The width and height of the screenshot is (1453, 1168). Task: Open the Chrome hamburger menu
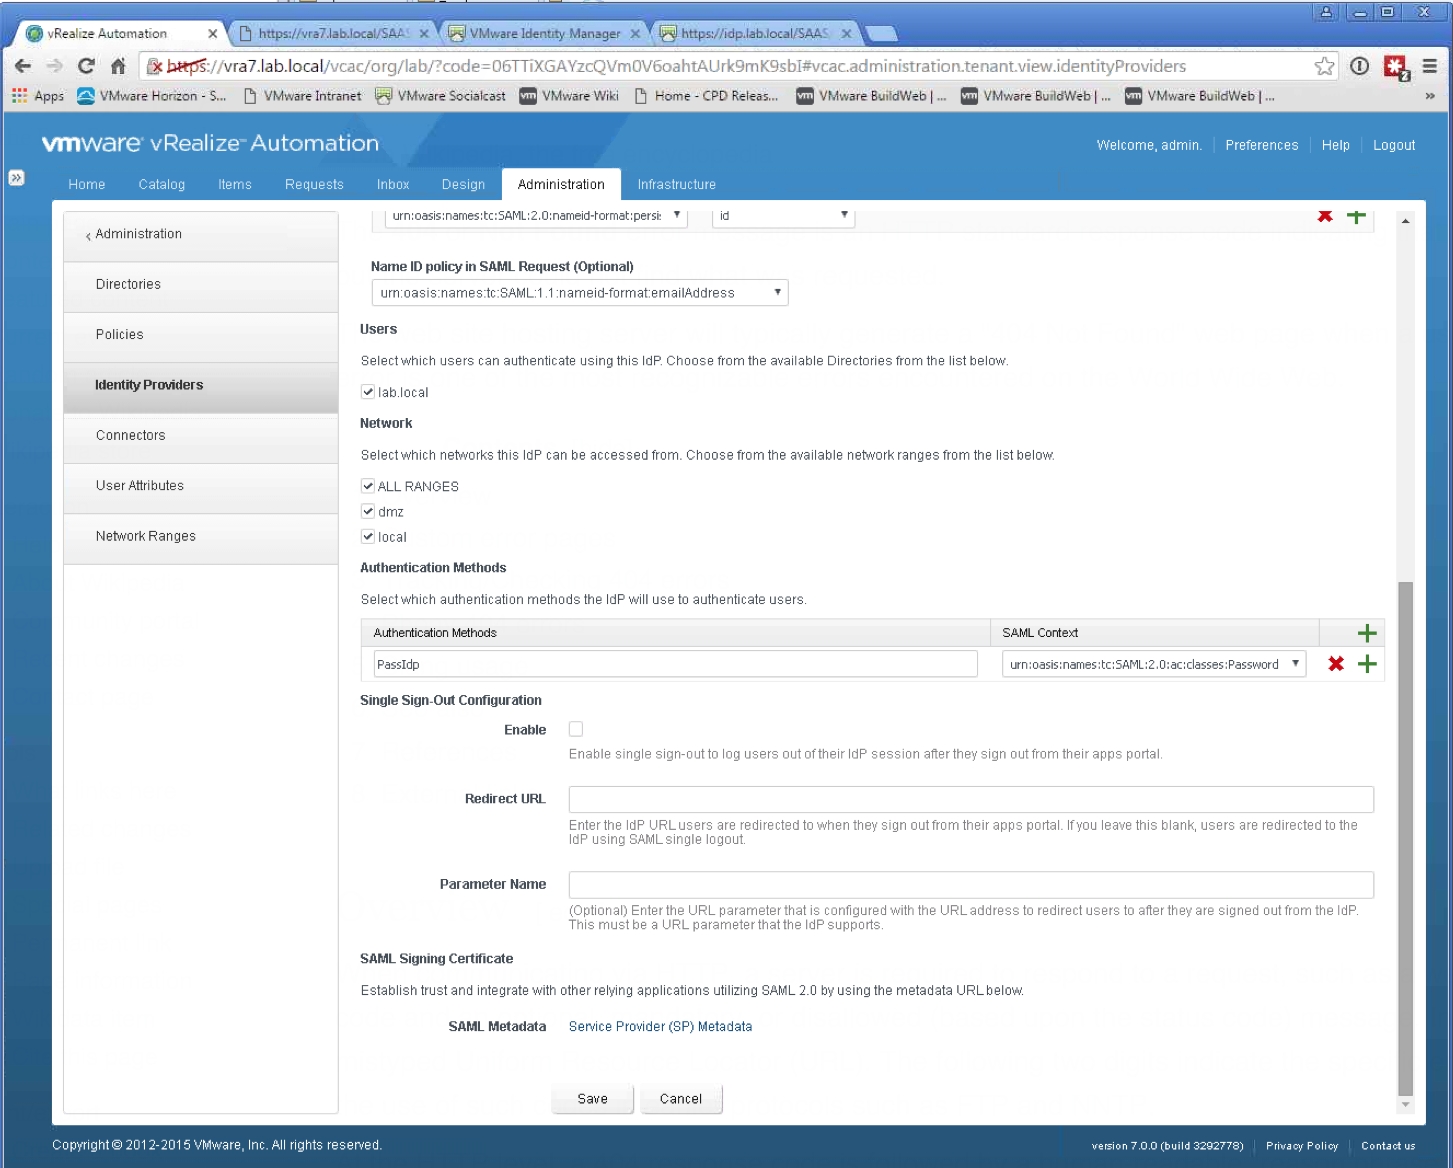click(1430, 66)
